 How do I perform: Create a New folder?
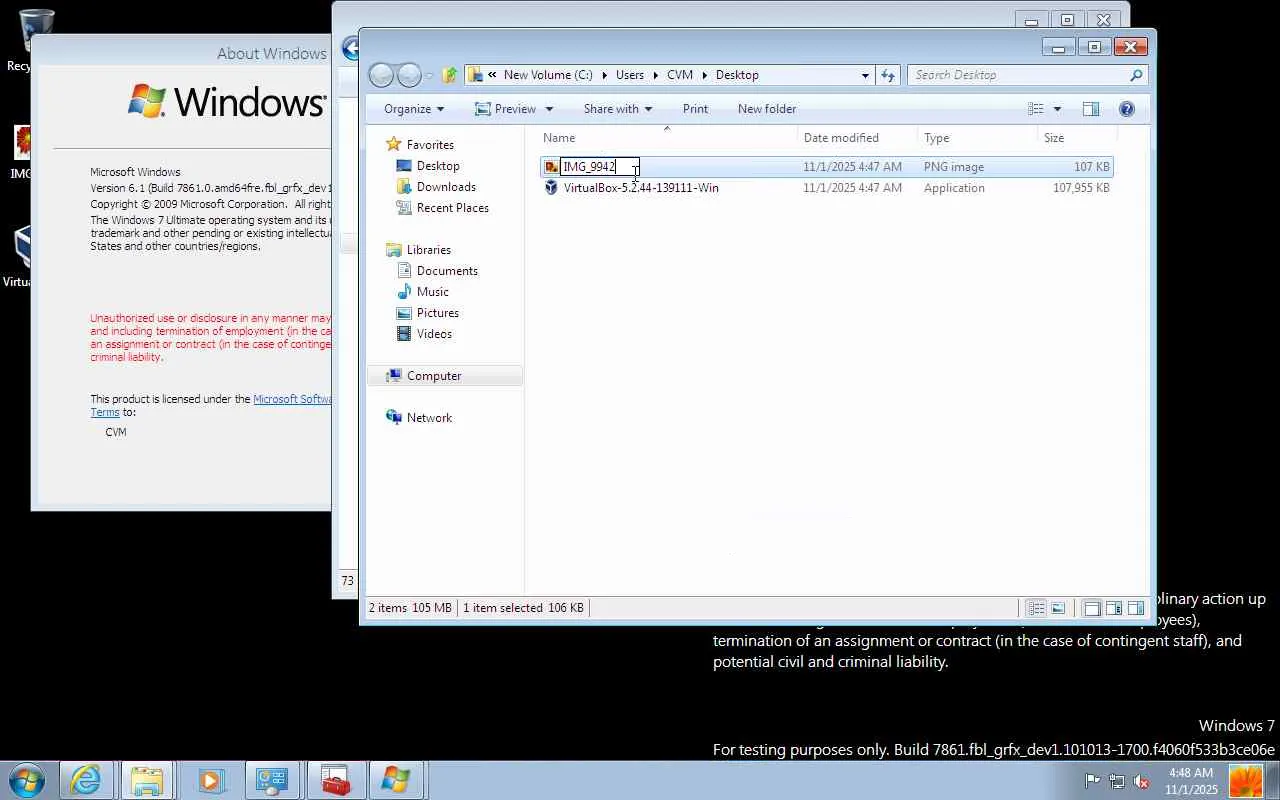pyautogui.click(x=767, y=109)
